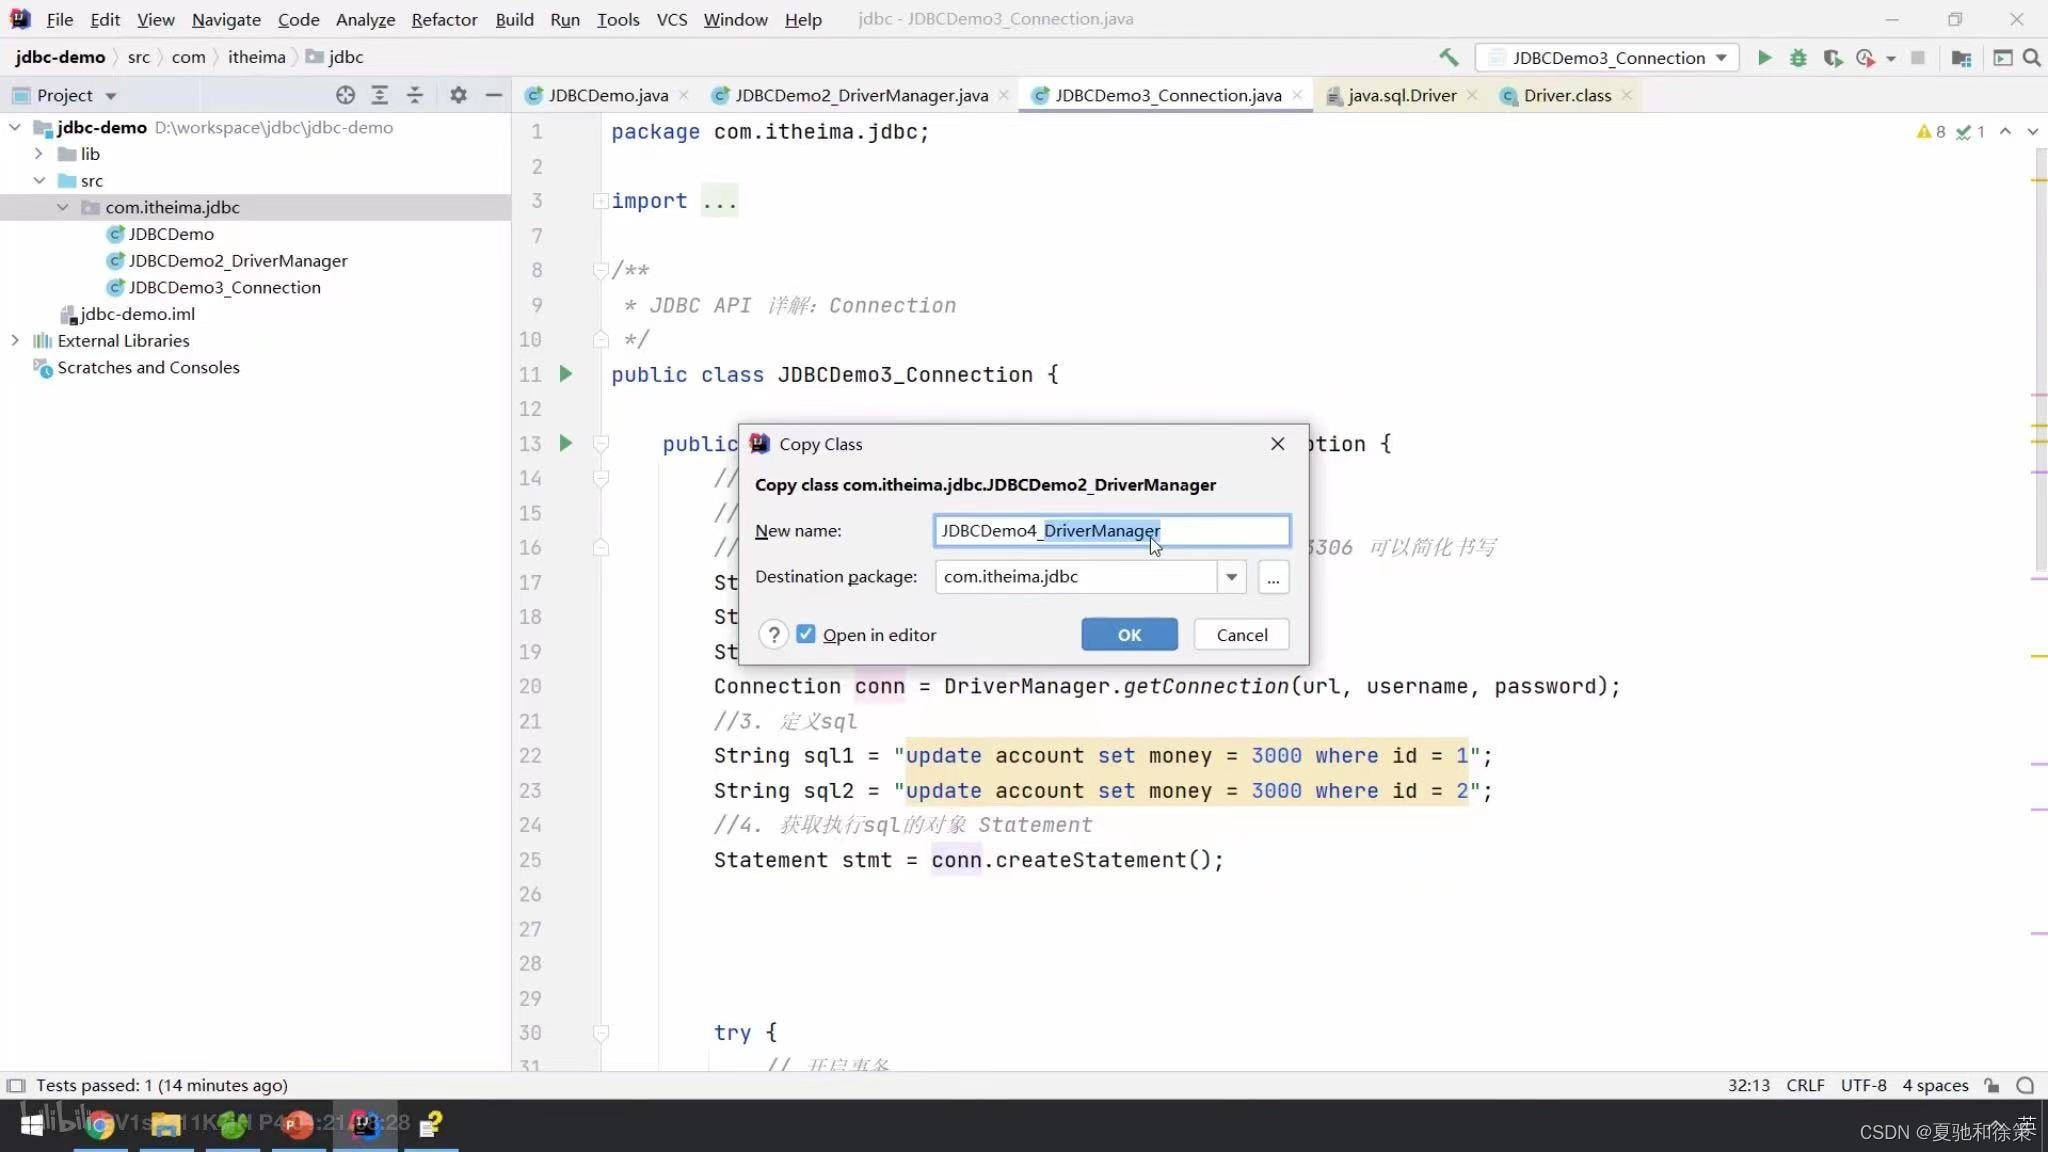Viewport: 2048px width, 1152px height.
Task: Open the help question mark in dialog
Action: pyautogui.click(x=773, y=635)
